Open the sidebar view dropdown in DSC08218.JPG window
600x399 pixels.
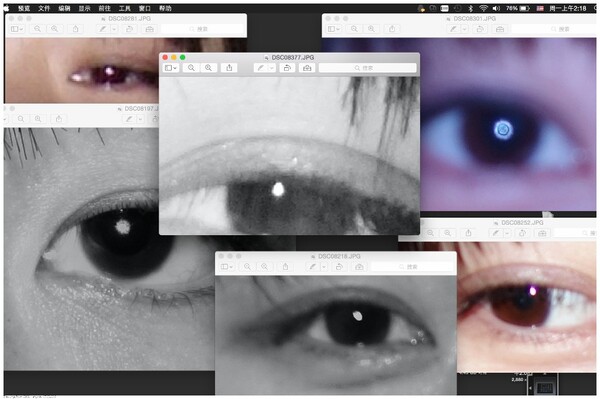[x=227, y=267]
